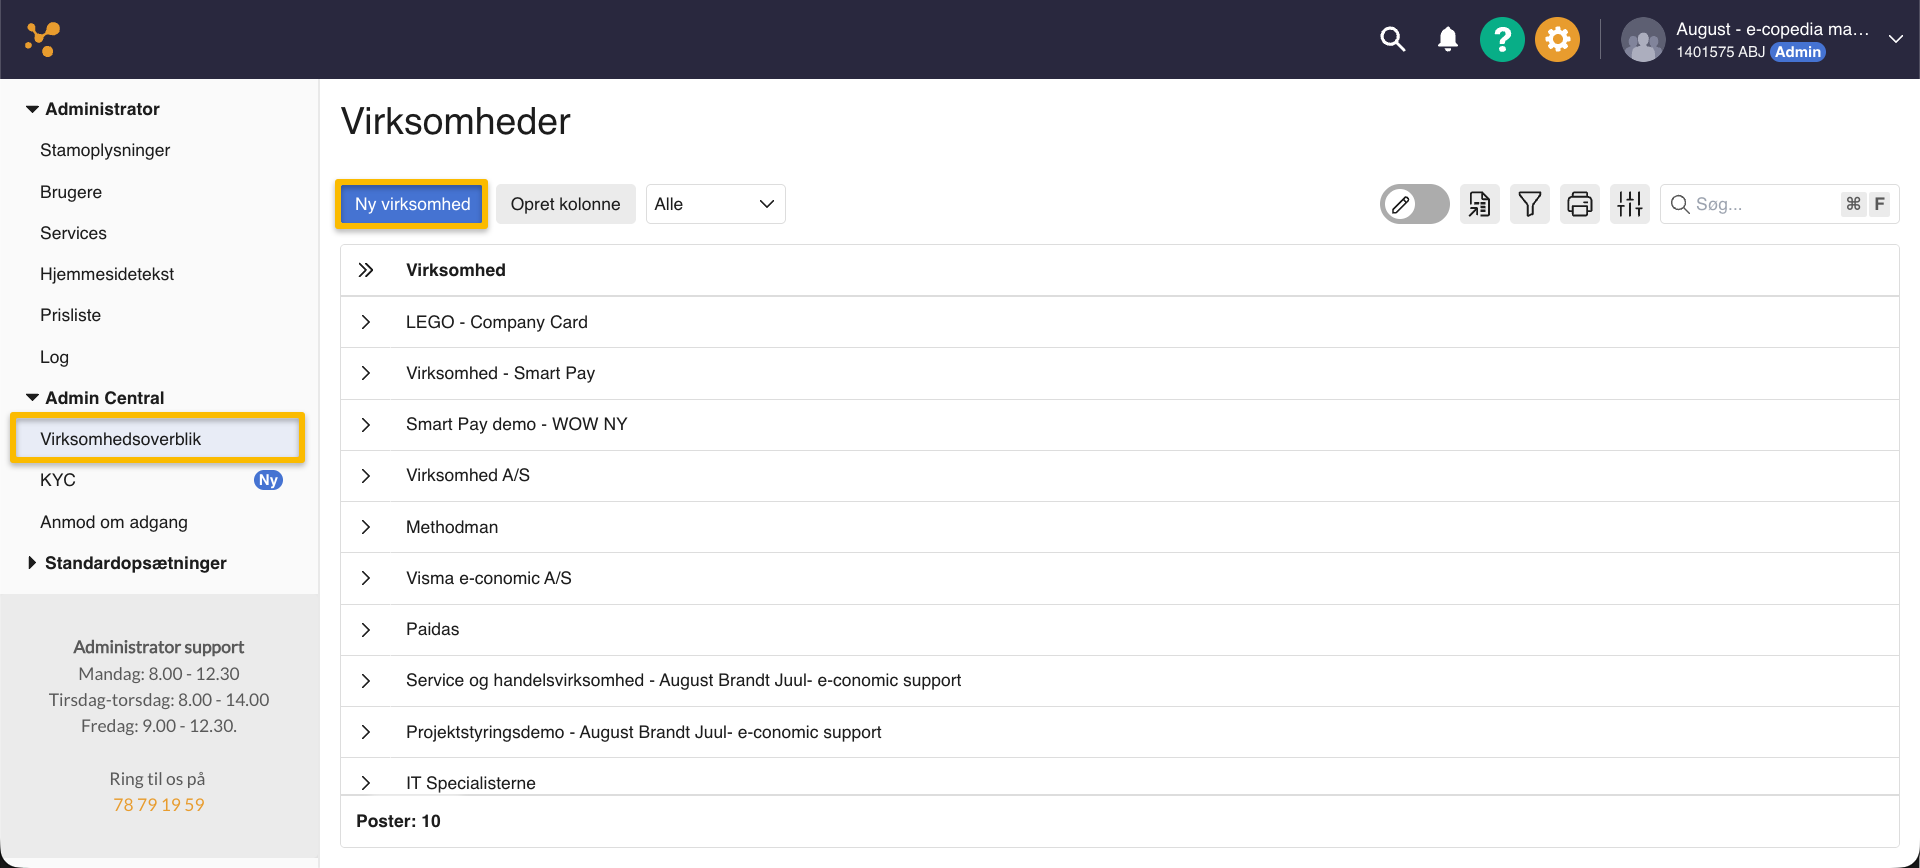Click the app logo in top-left corner

click(43, 39)
